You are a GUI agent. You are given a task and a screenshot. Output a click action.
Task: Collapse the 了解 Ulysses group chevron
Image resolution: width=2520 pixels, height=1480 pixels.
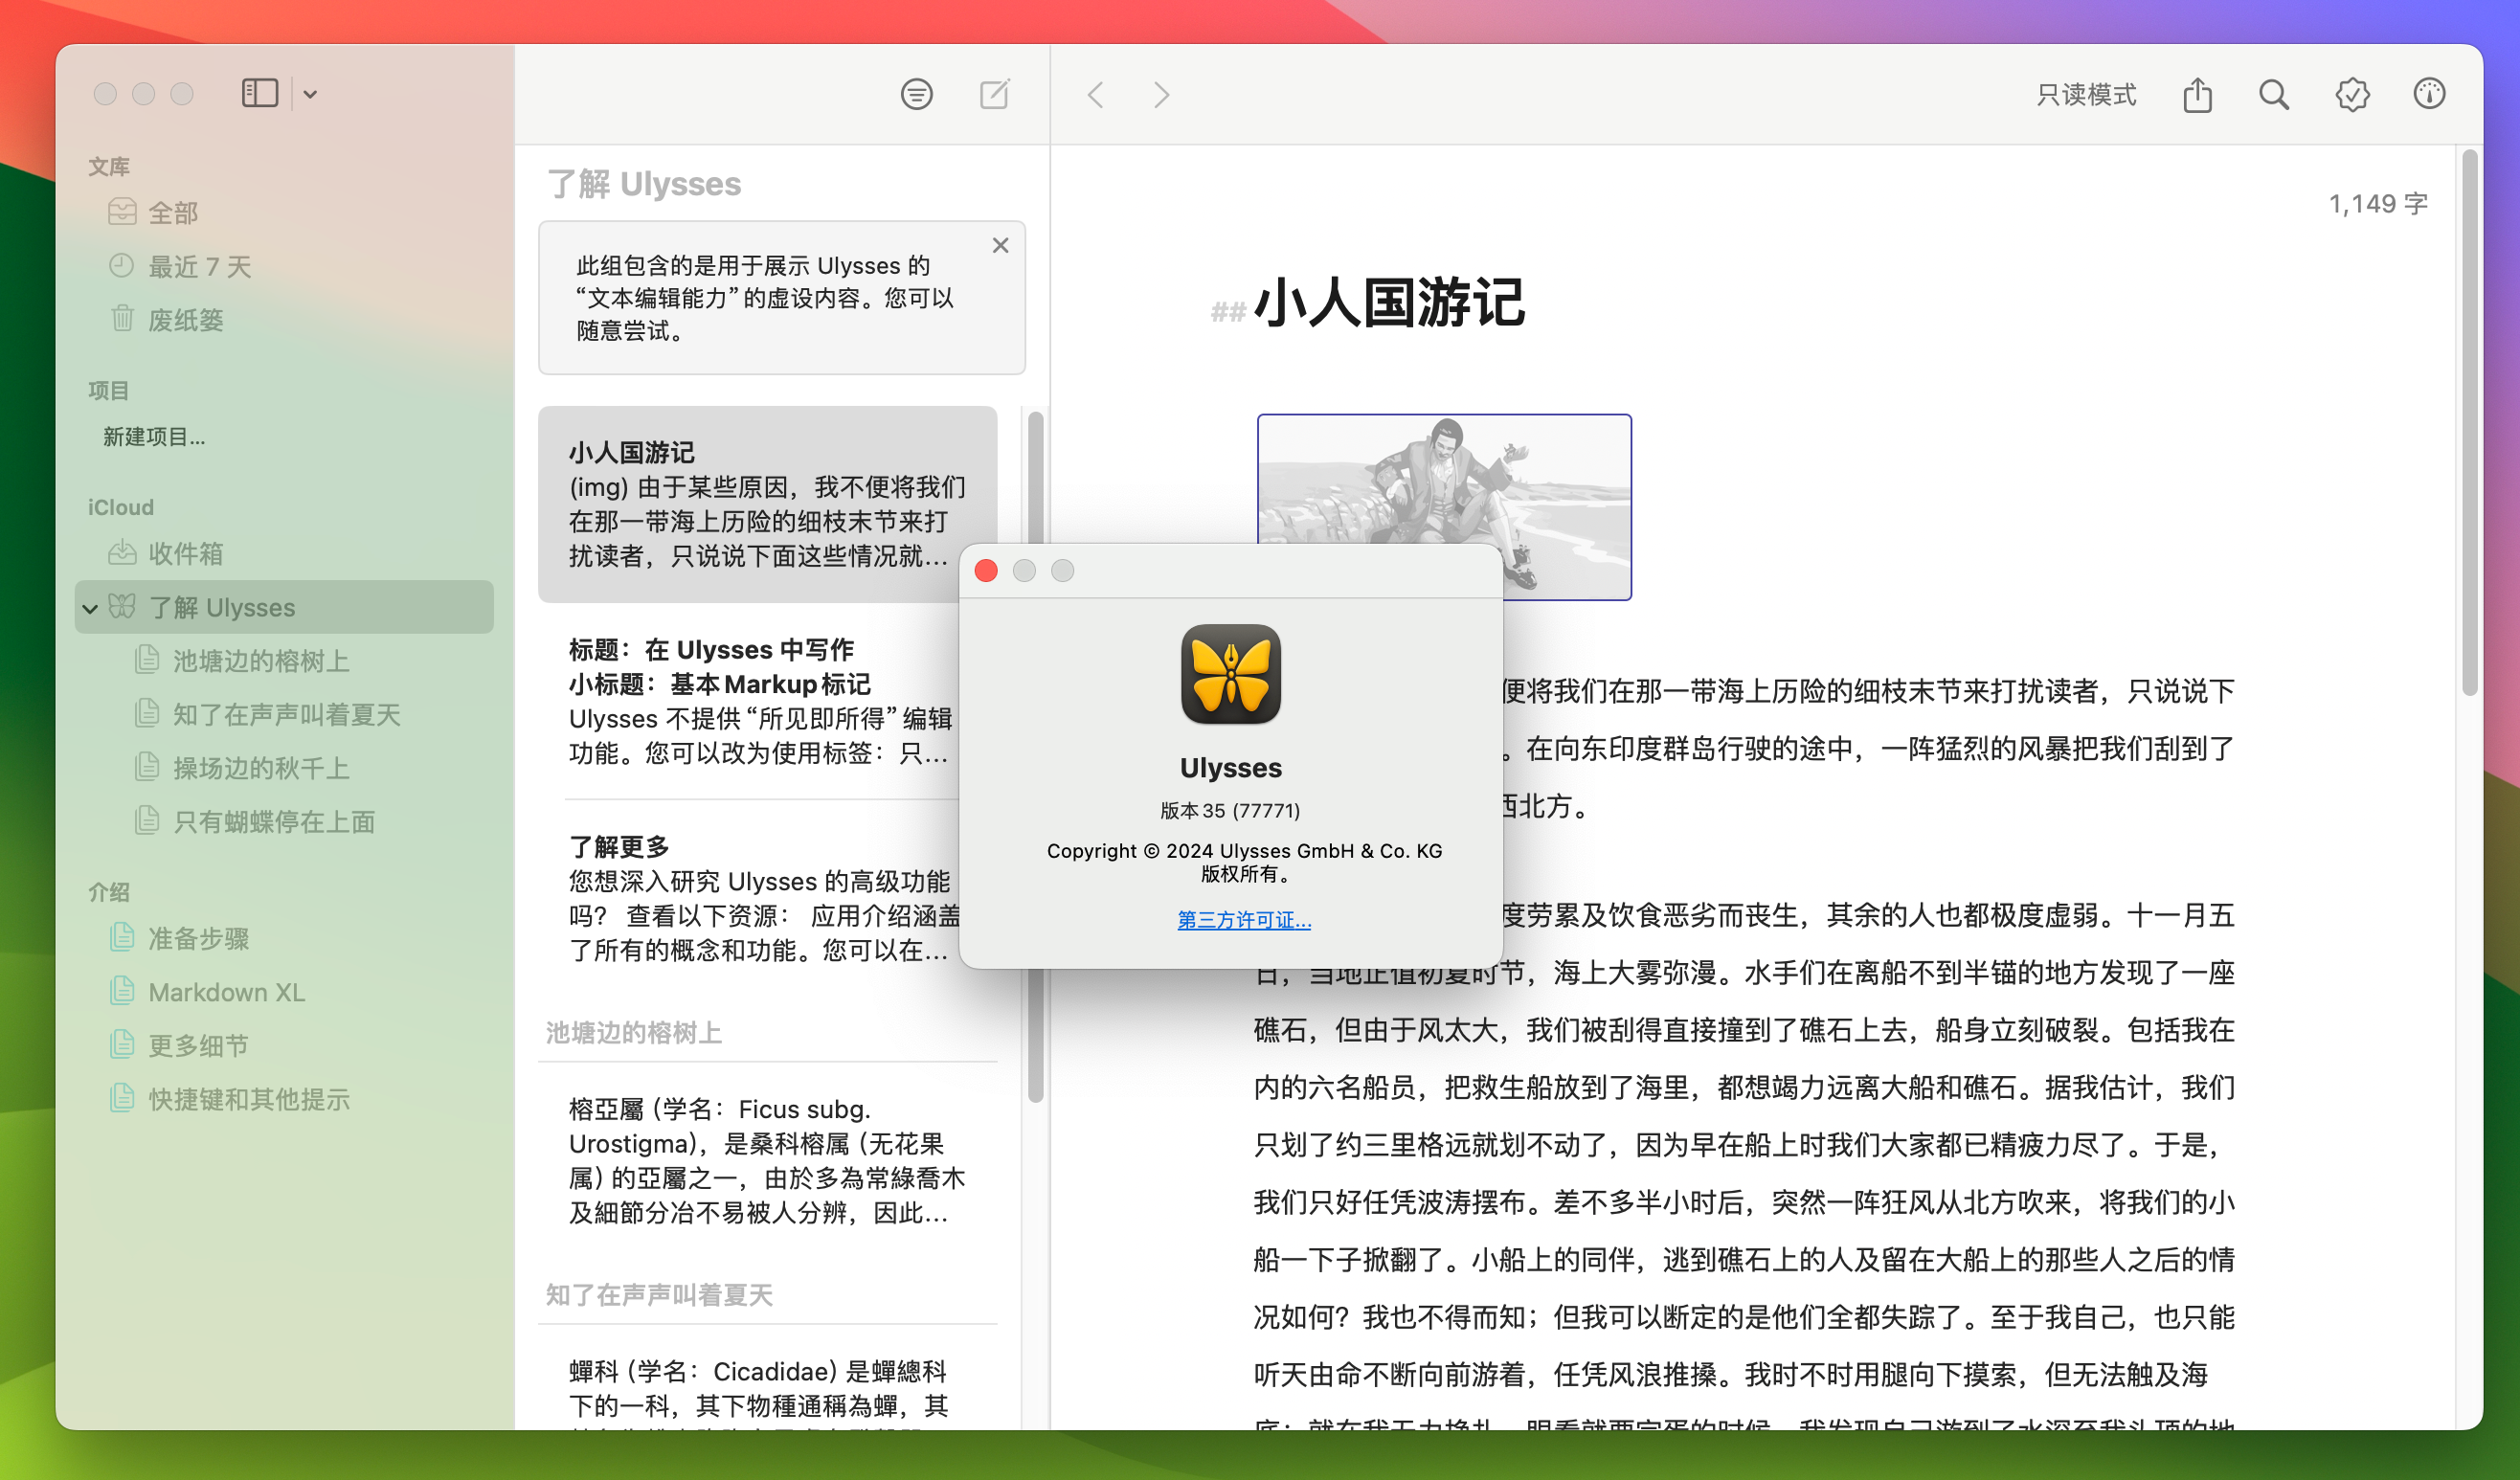(x=90, y=608)
